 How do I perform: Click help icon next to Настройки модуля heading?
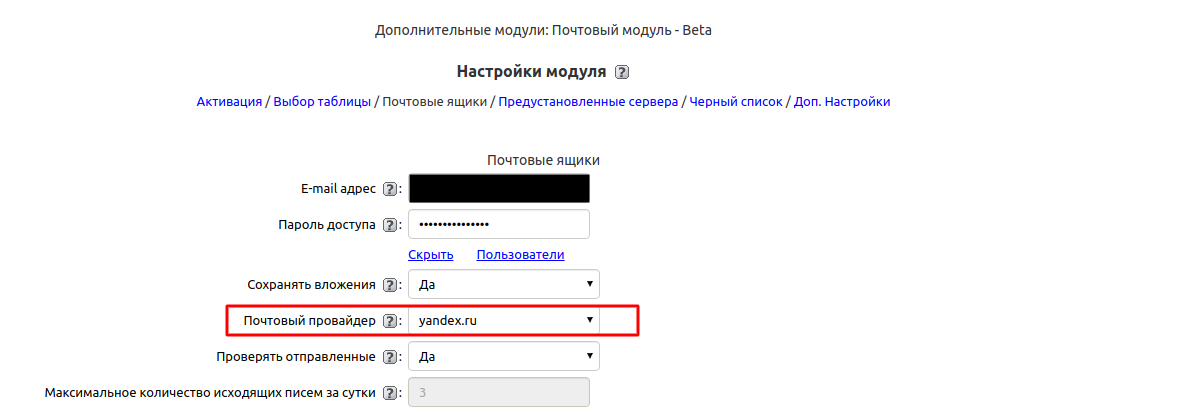622,72
